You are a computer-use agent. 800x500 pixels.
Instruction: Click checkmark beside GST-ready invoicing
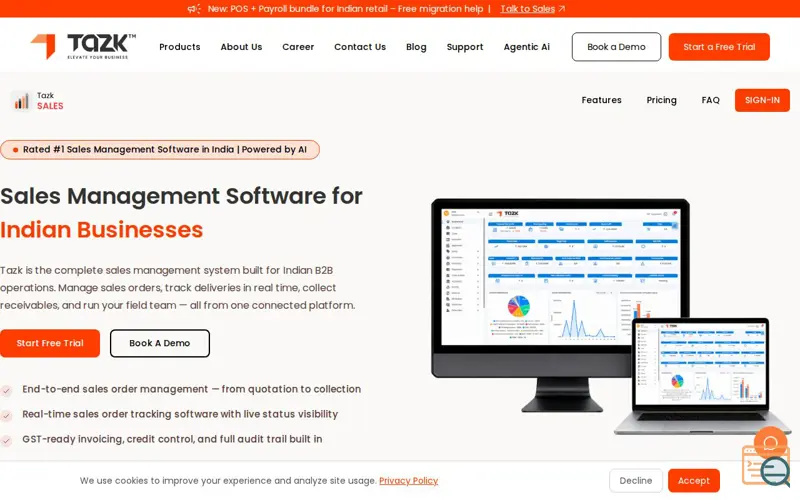6,441
